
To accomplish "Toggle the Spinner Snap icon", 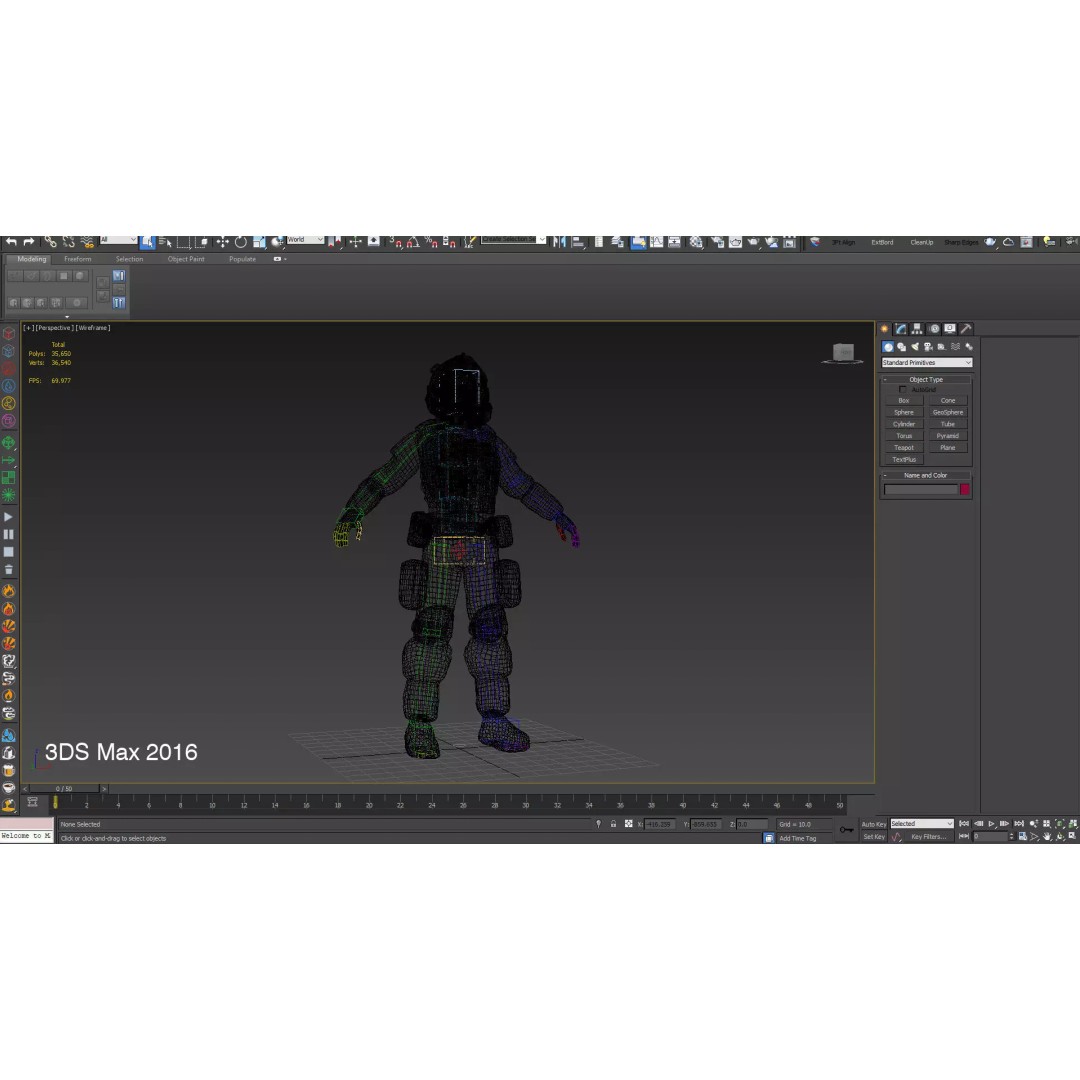I will tap(449, 242).
